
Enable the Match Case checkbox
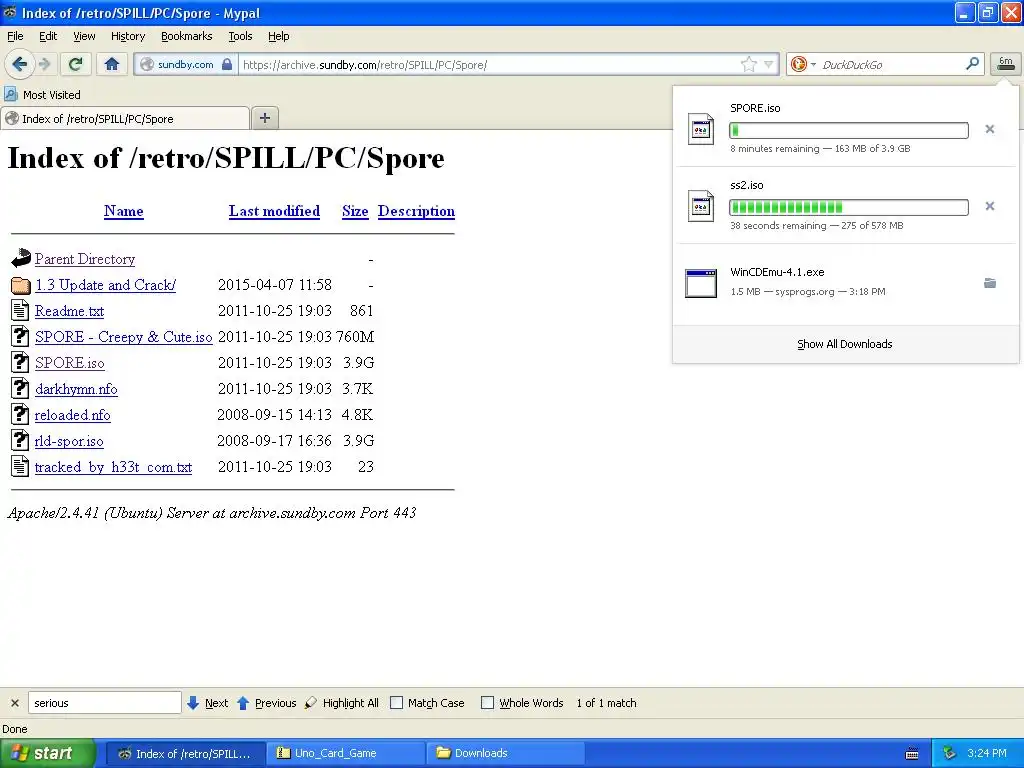(396, 703)
